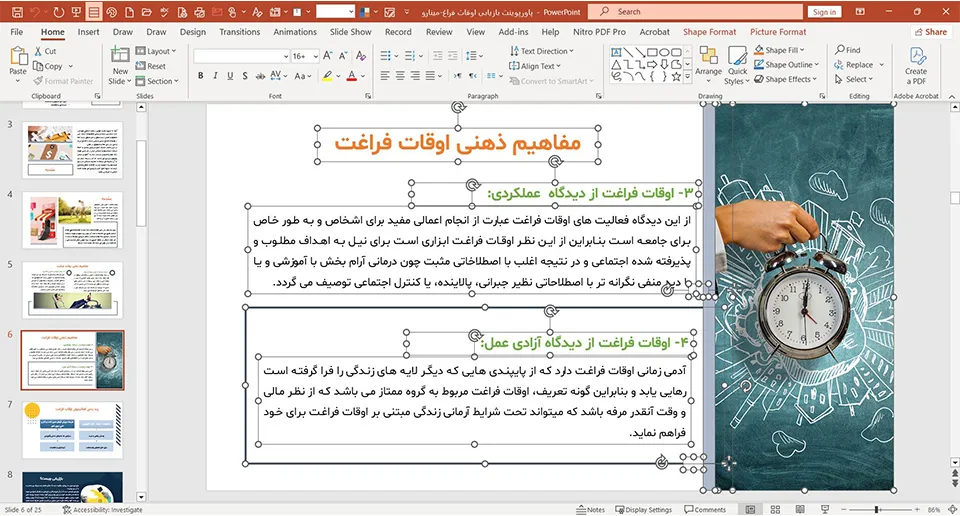
Task: Click the Notes button in status bar
Action: tap(591, 509)
